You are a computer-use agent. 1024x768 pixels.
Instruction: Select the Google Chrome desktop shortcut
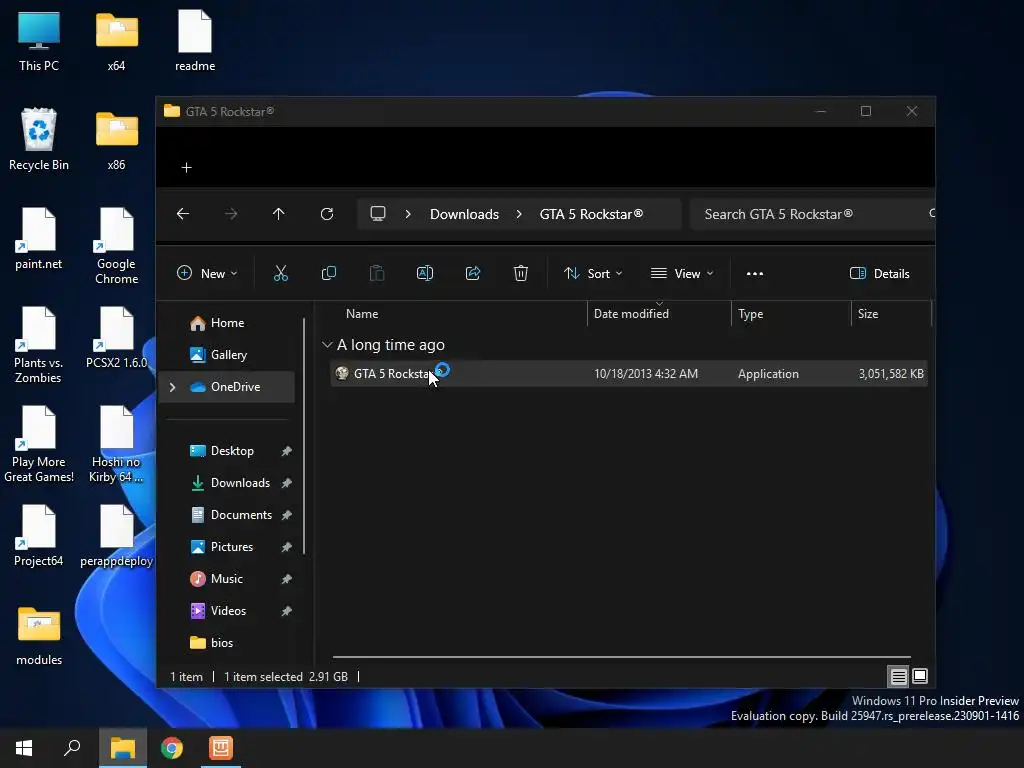116,246
